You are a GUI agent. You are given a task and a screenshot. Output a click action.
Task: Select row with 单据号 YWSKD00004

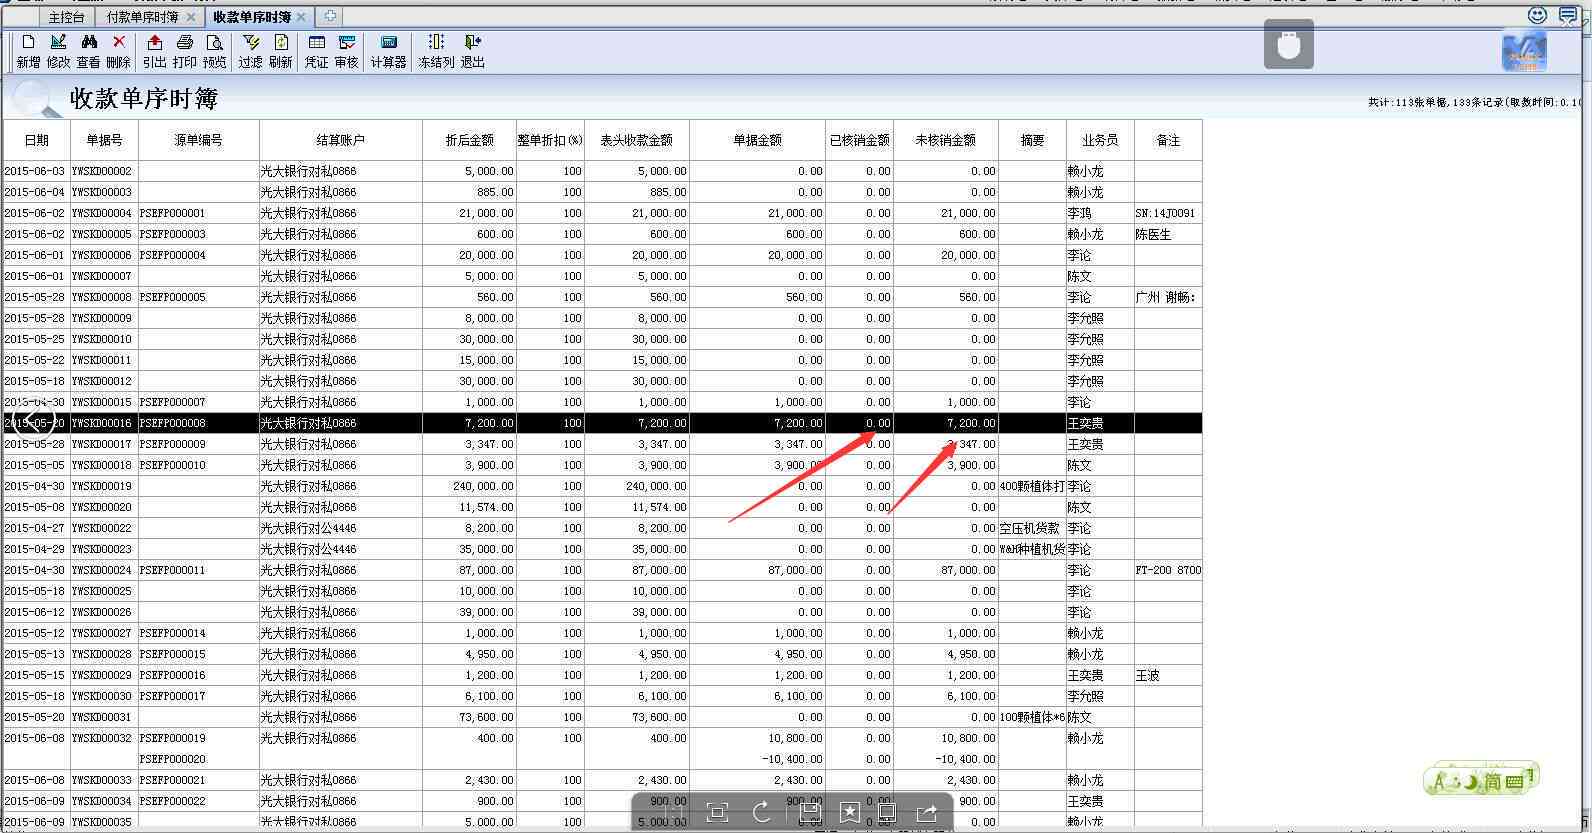602,213
